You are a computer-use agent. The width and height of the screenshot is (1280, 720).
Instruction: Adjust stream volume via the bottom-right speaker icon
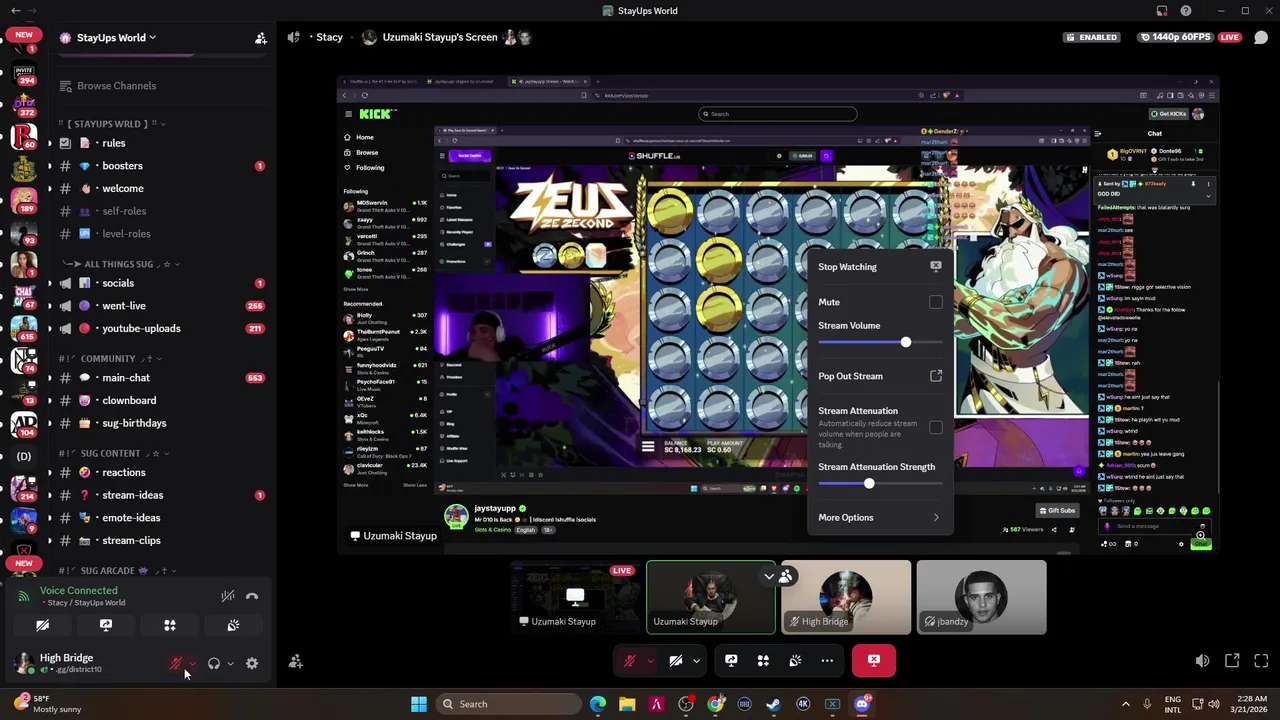(x=1202, y=661)
